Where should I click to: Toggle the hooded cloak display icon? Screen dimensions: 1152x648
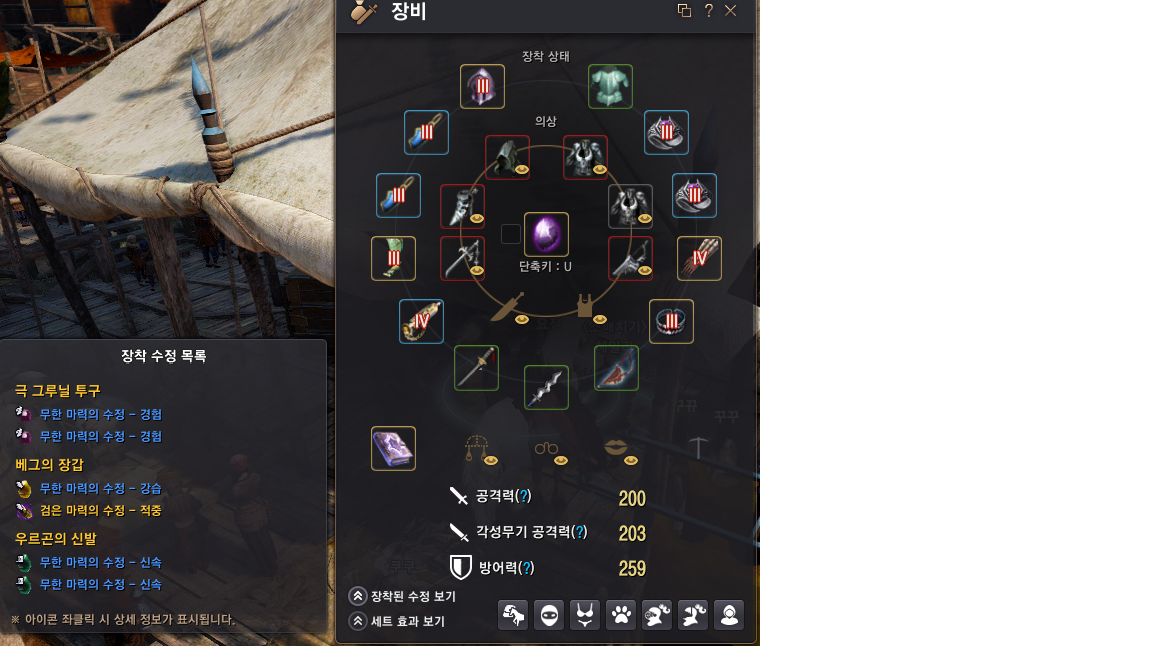pos(729,615)
